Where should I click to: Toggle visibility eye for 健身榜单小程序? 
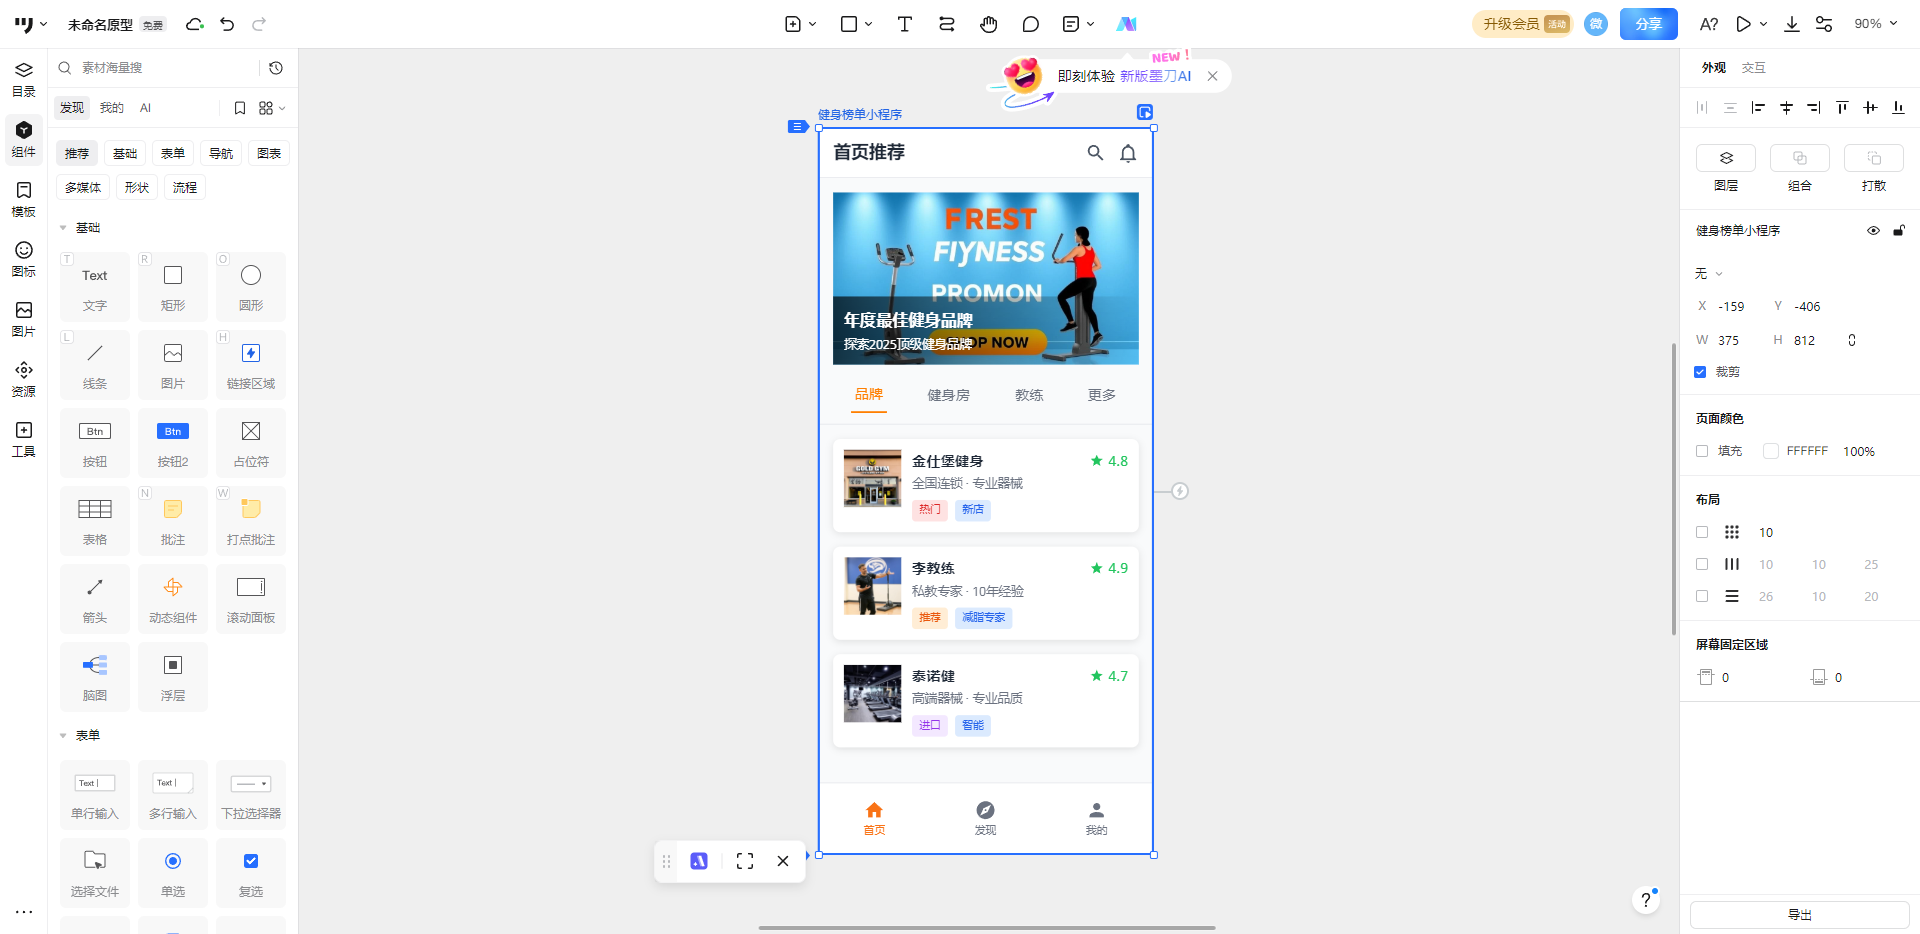coord(1873,231)
